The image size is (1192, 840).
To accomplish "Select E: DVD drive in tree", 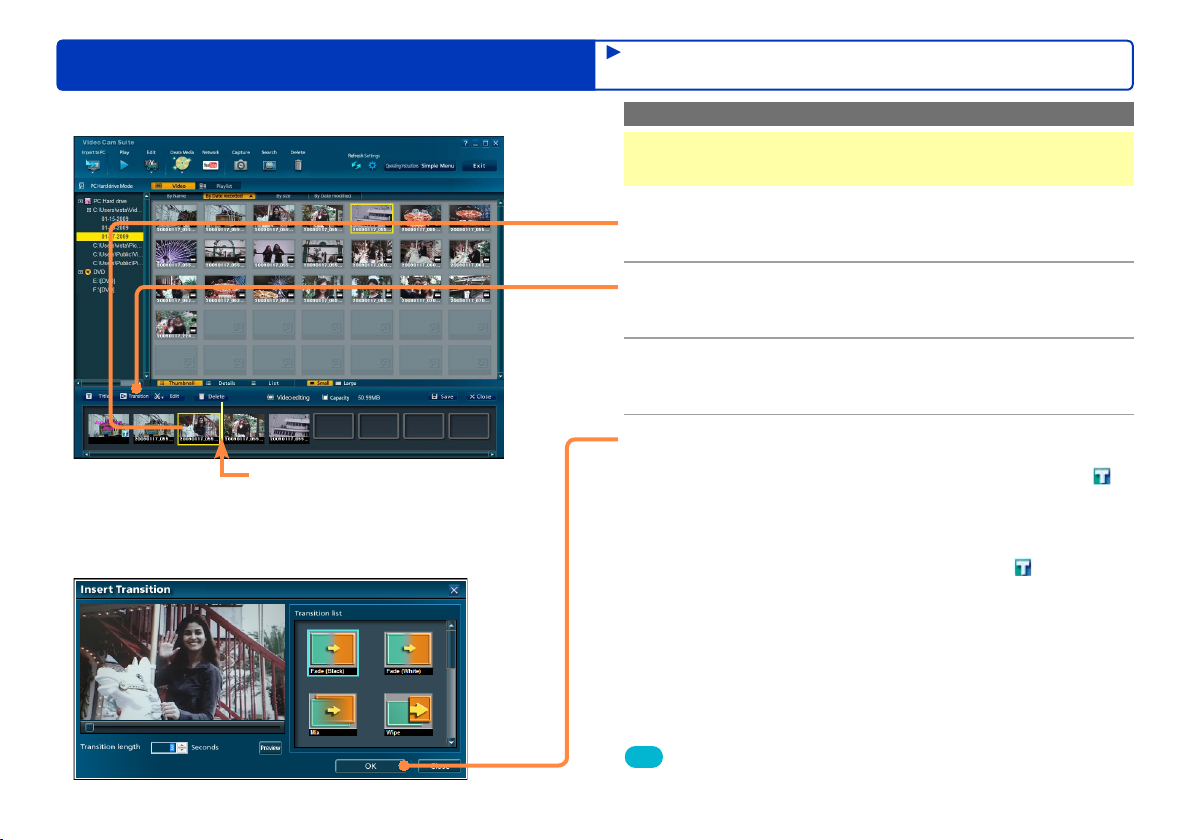I will pyautogui.click(x=103, y=281).
